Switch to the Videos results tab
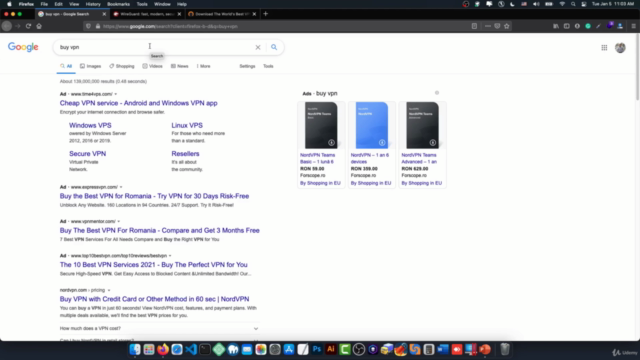640x360 pixels. 152,66
